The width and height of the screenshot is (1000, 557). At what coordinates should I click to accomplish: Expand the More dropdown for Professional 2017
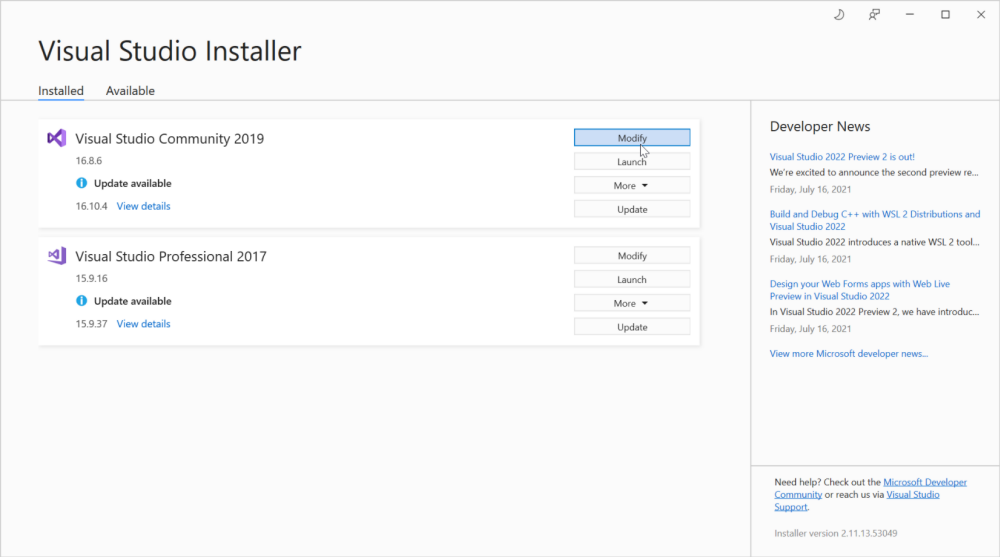[632, 303]
